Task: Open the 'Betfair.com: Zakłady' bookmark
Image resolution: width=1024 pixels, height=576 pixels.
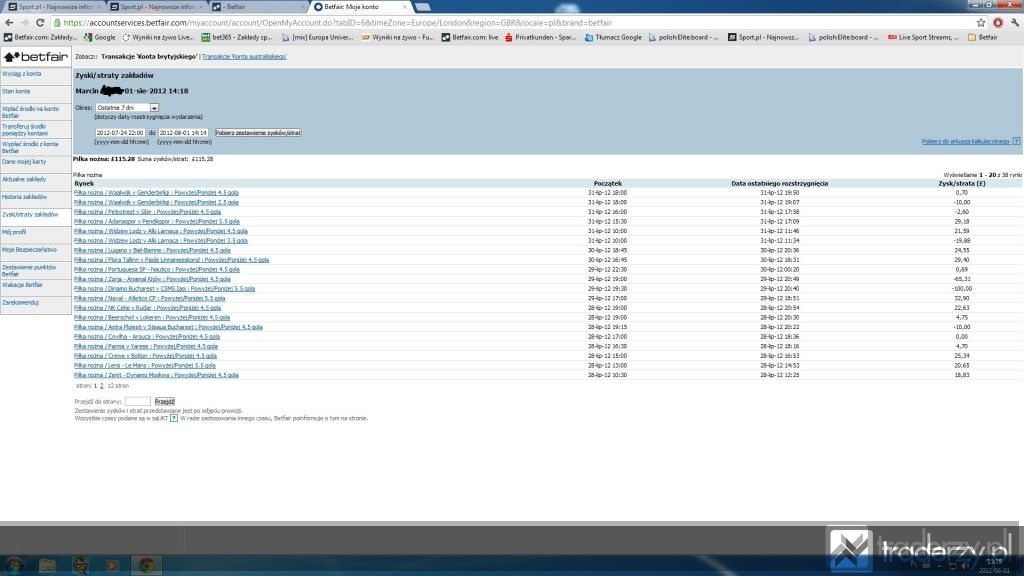Action: tap(40, 37)
